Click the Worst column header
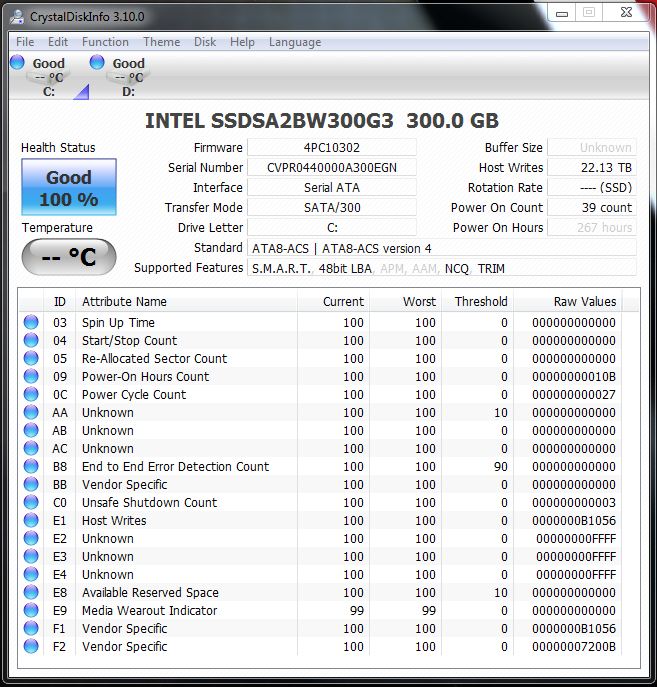 [x=406, y=302]
